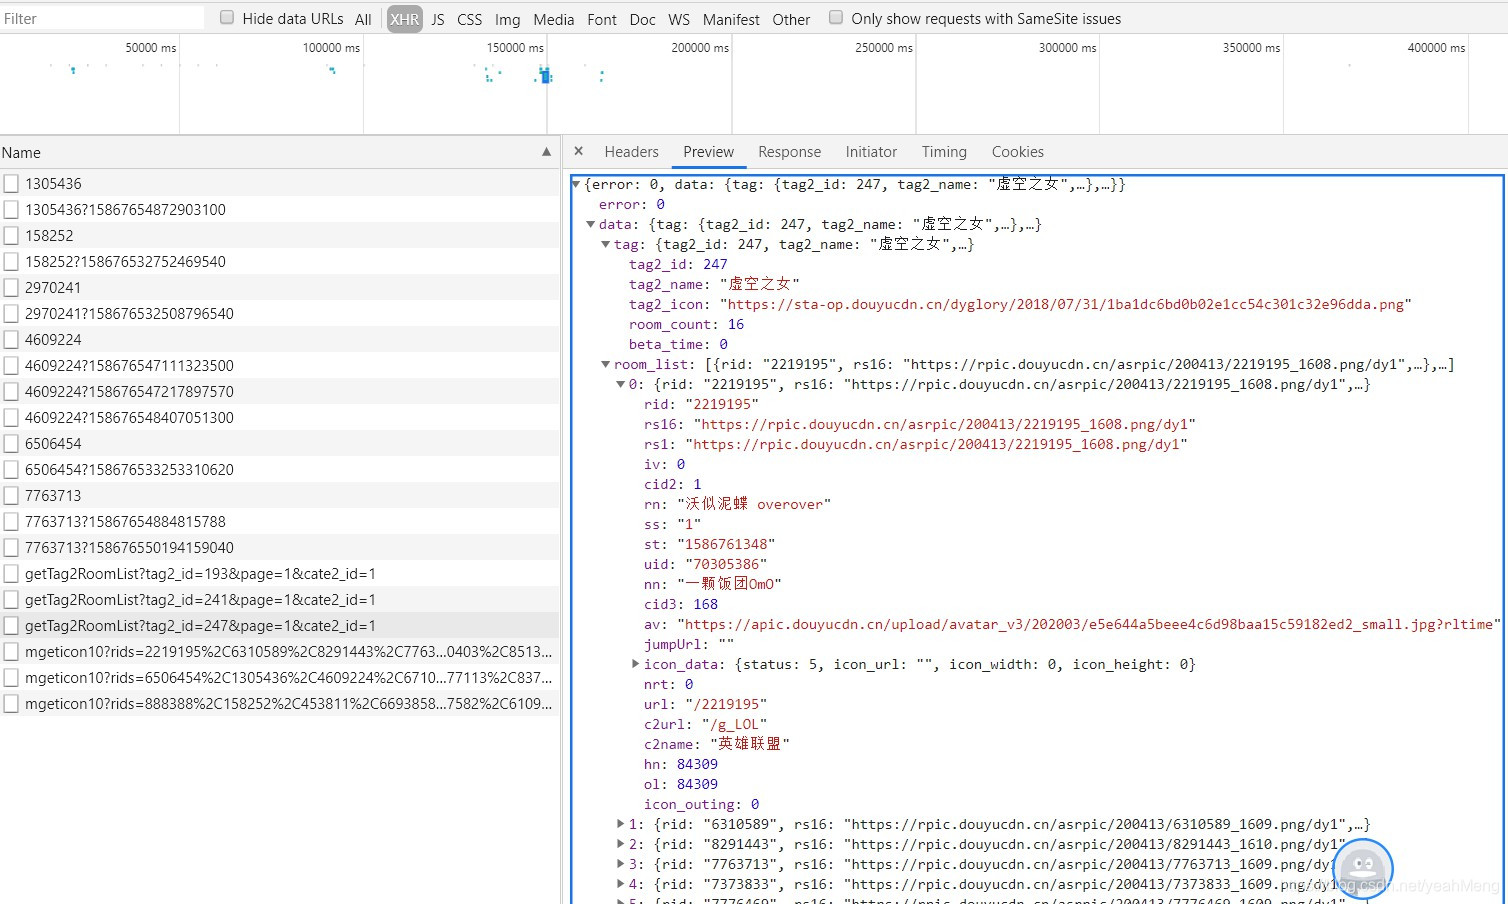Click the file icon of request 2970241
This screenshot has width=1508, height=904.
(x=11, y=288)
